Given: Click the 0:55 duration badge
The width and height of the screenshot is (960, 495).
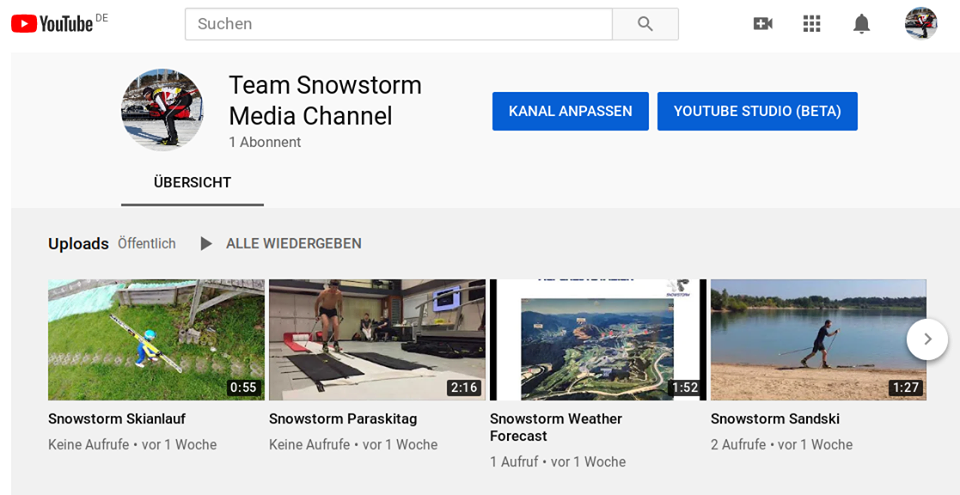Looking at the screenshot, I should pyautogui.click(x=243, y=388).
